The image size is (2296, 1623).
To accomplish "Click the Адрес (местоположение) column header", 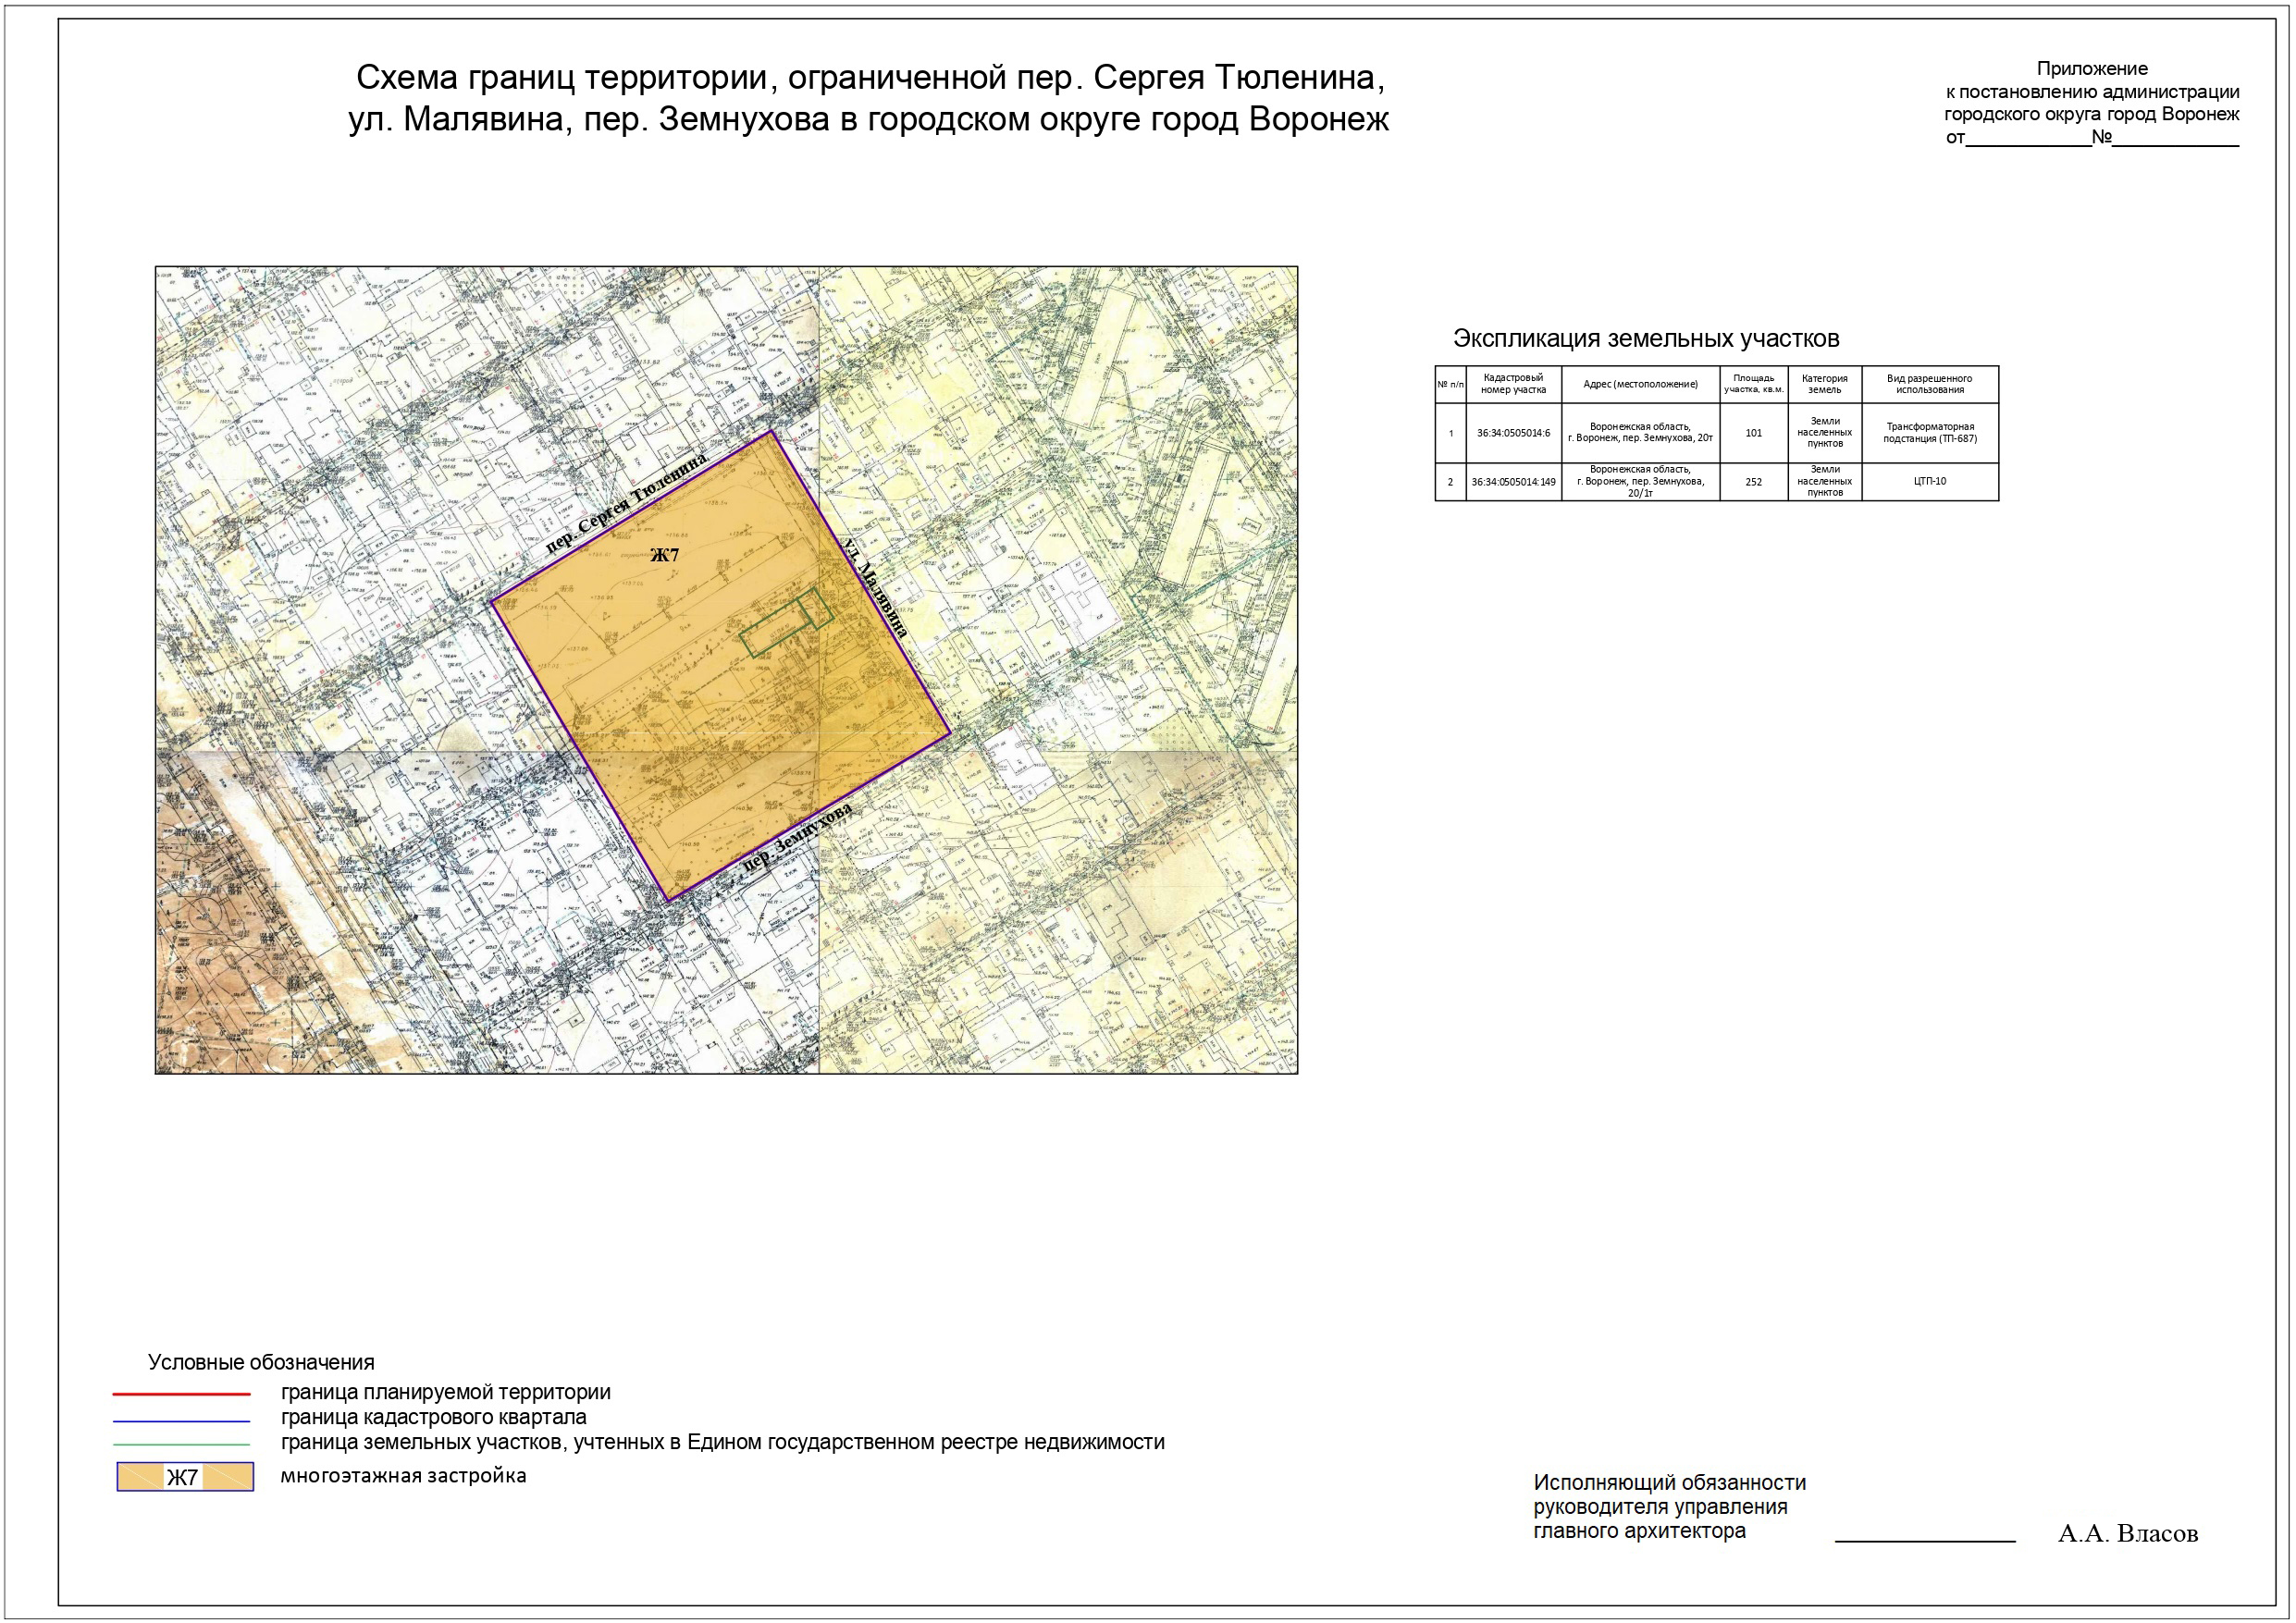I will point(1640,384).
